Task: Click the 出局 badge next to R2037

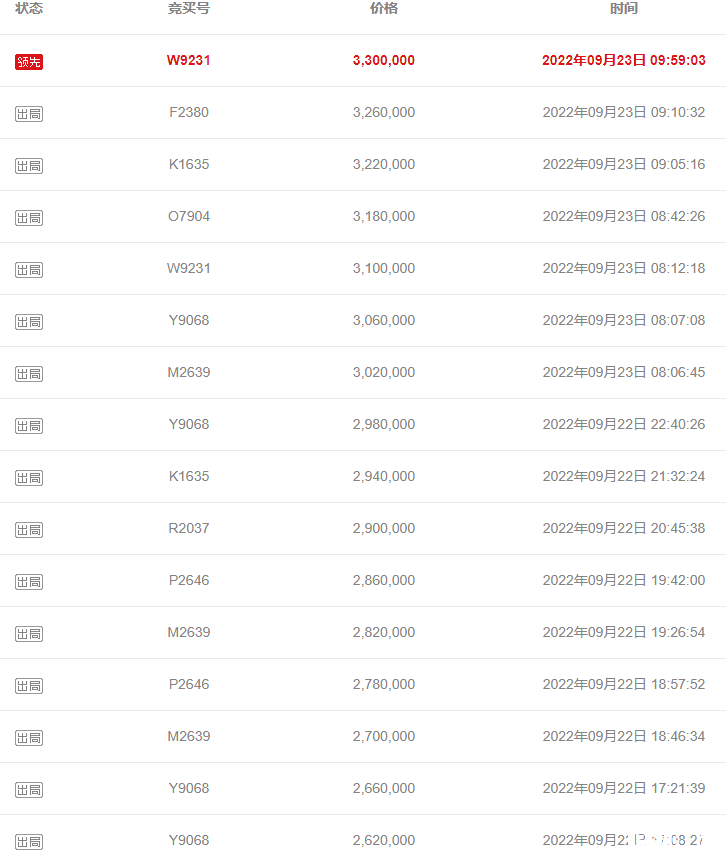Action: 29,530
